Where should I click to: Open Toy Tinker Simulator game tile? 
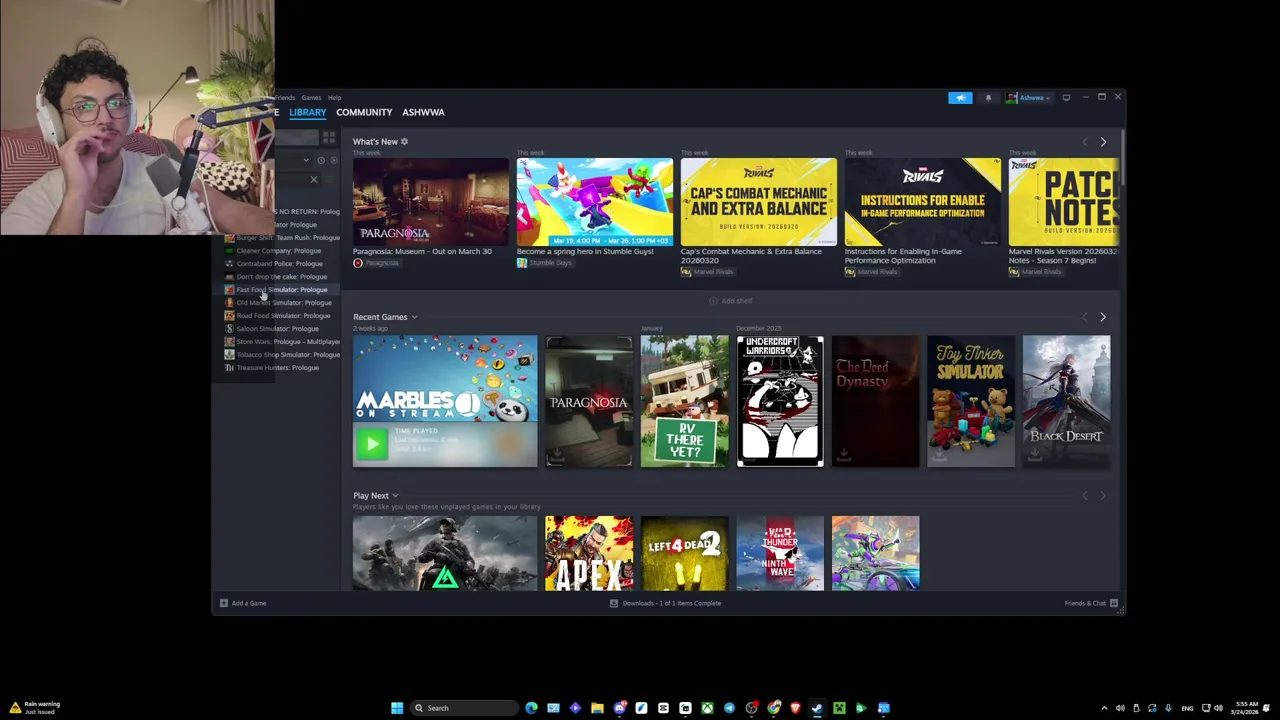971,402
